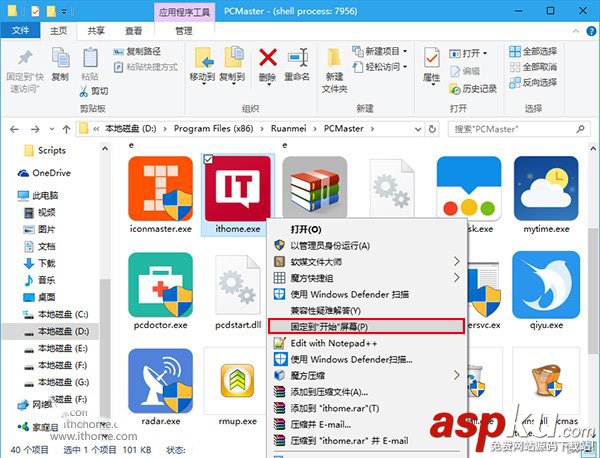The width and height of the screenshot is (600, 458).
Task: Select the pcdoctor.exe file icon
Action: [161, 285]
